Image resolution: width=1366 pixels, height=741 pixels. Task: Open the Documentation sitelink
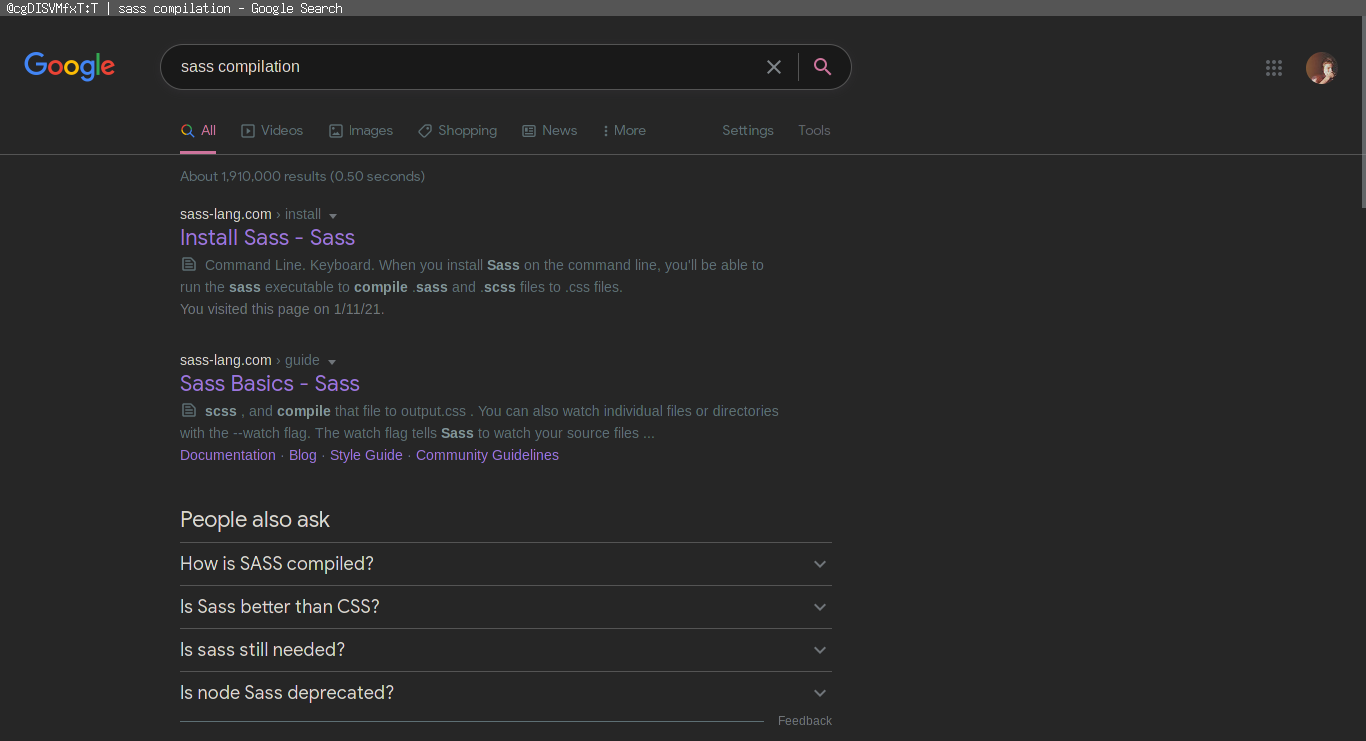[228, 455]
